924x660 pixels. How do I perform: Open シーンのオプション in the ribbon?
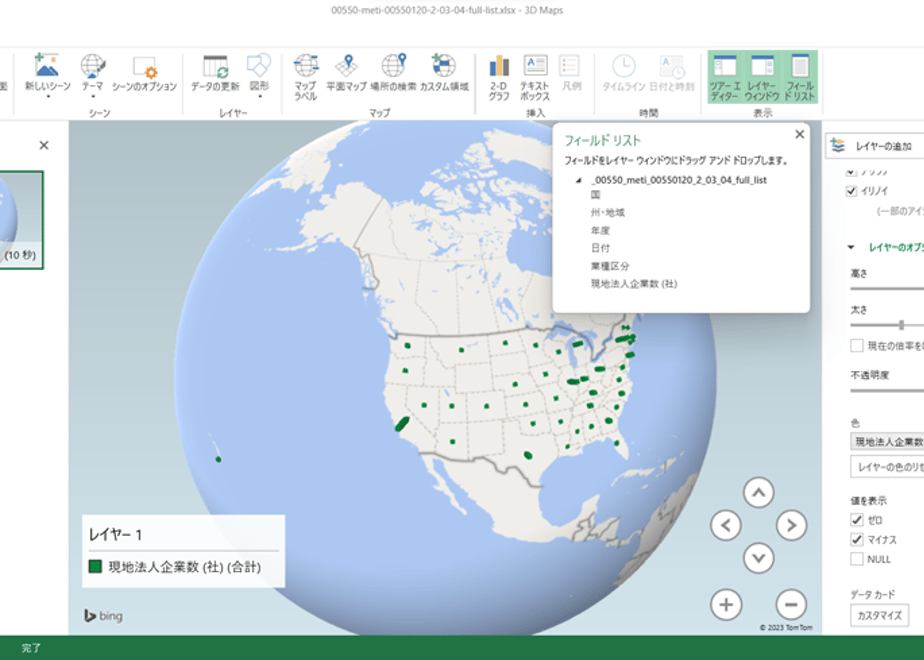pyautogui.click(x=144, y=74)
